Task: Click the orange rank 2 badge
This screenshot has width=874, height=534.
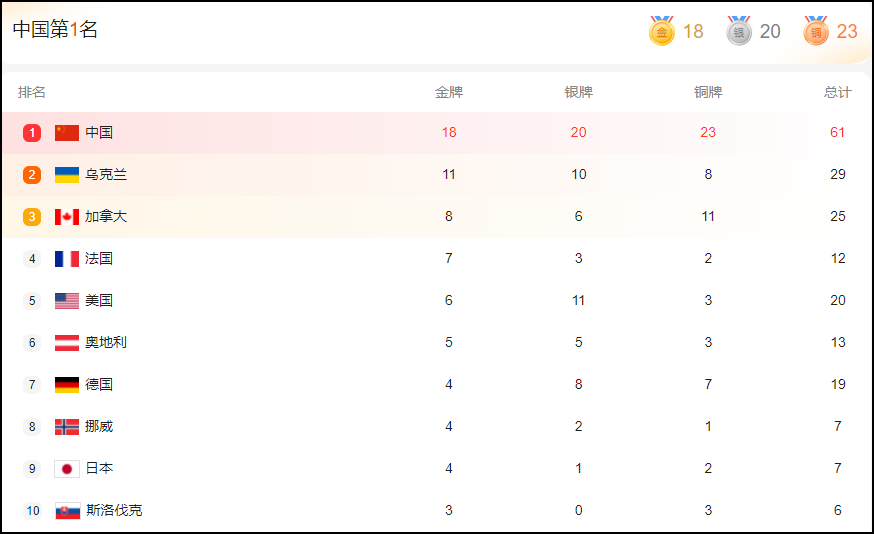Action: click(x=32, y=174)
